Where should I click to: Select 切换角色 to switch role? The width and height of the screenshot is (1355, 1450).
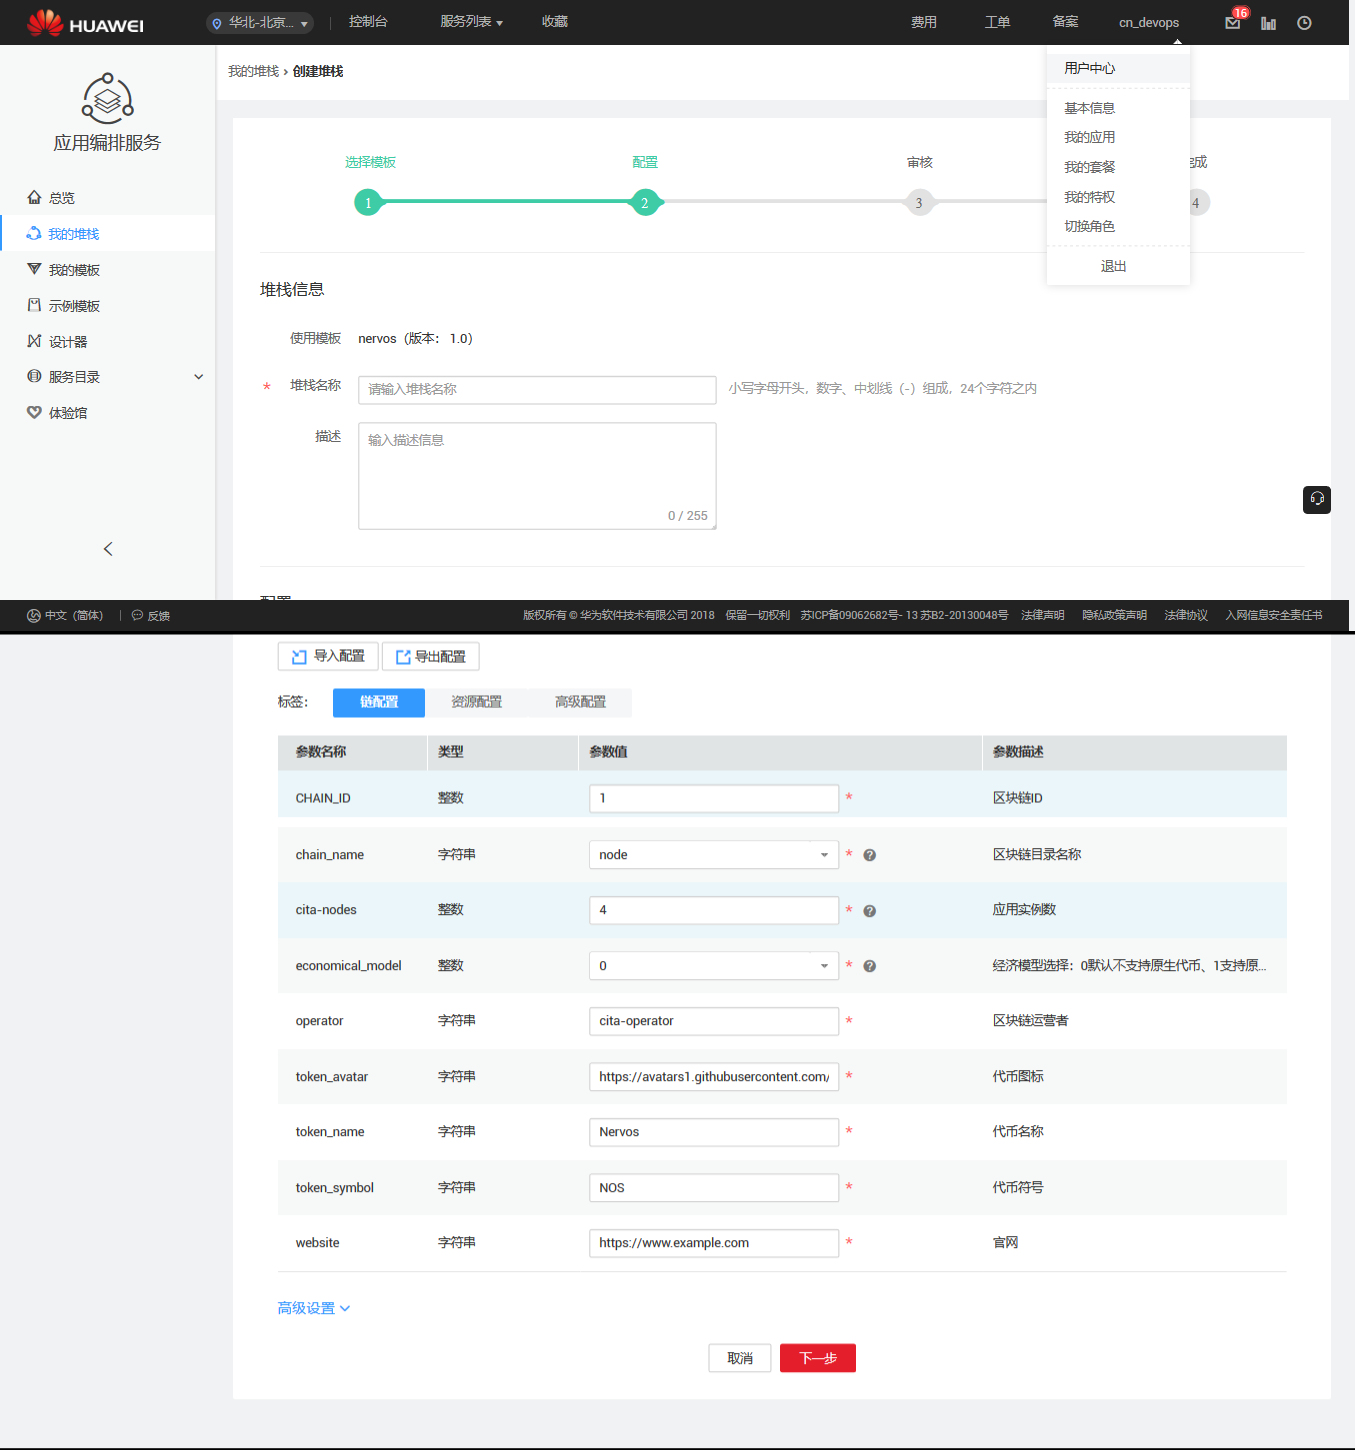(x=1089, y=226)
